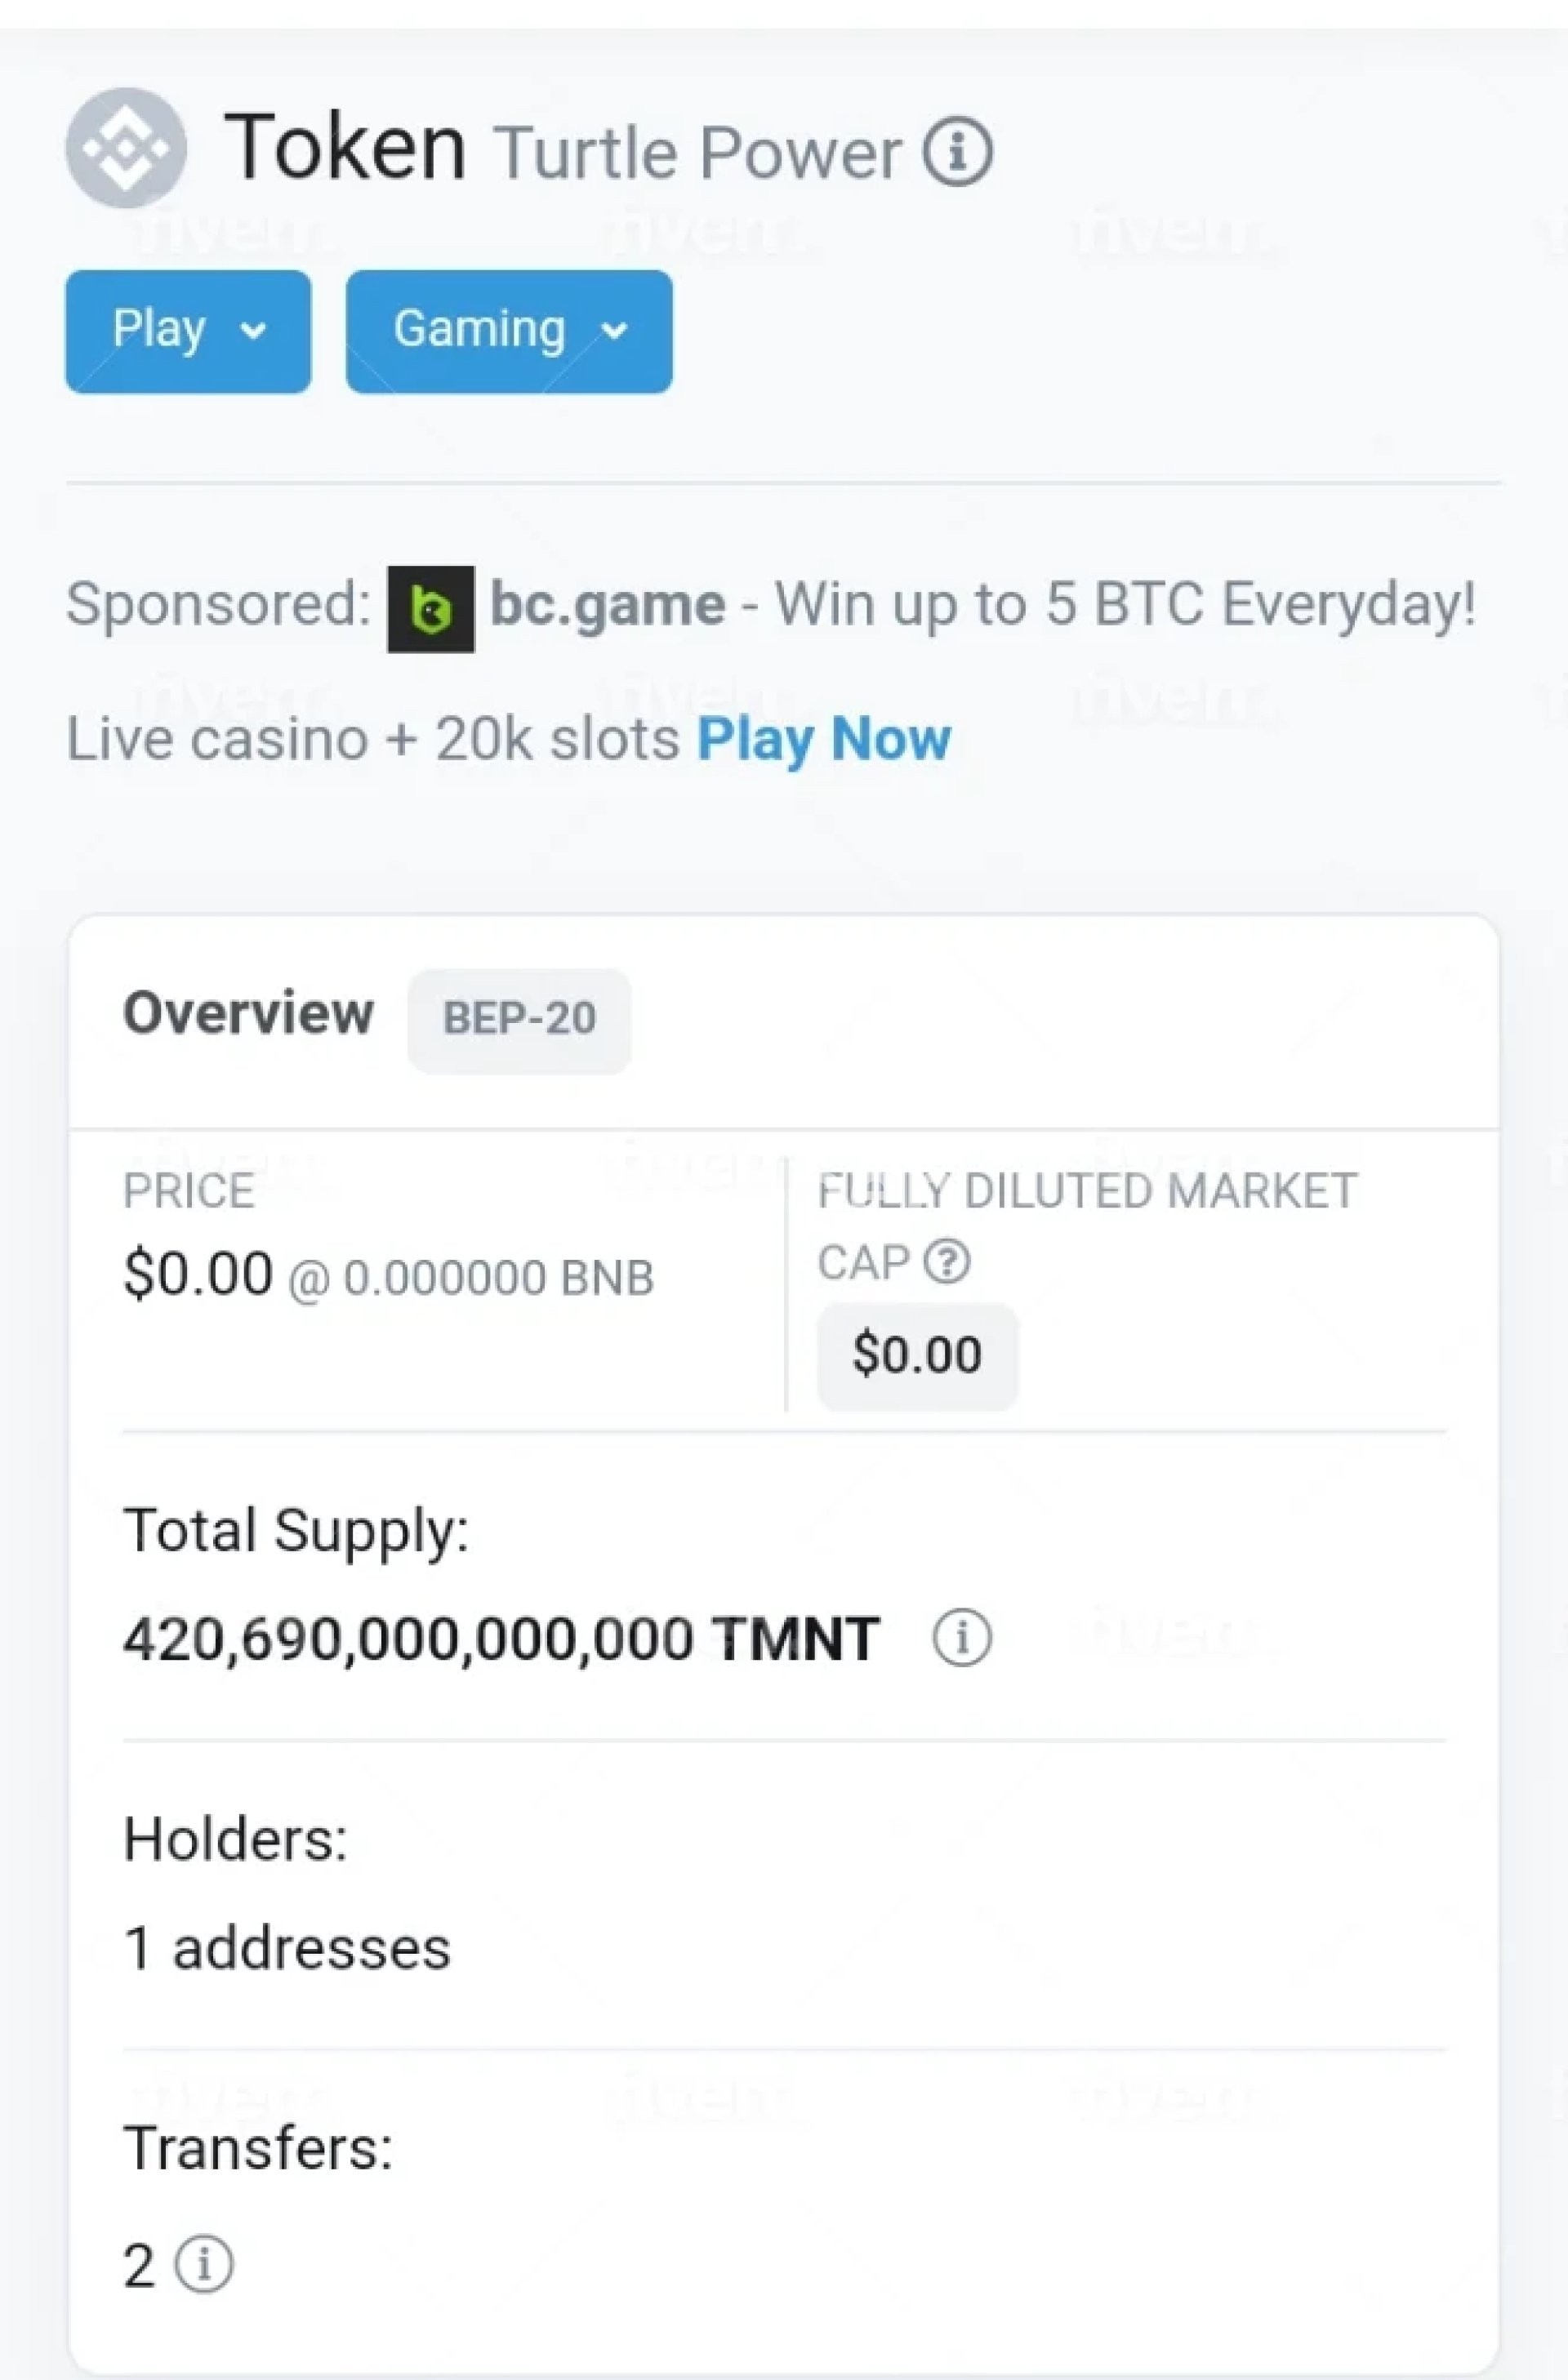Click the 420,690,000,000,000 TMNT supply value
1568x2380 pixels.
500,1640
